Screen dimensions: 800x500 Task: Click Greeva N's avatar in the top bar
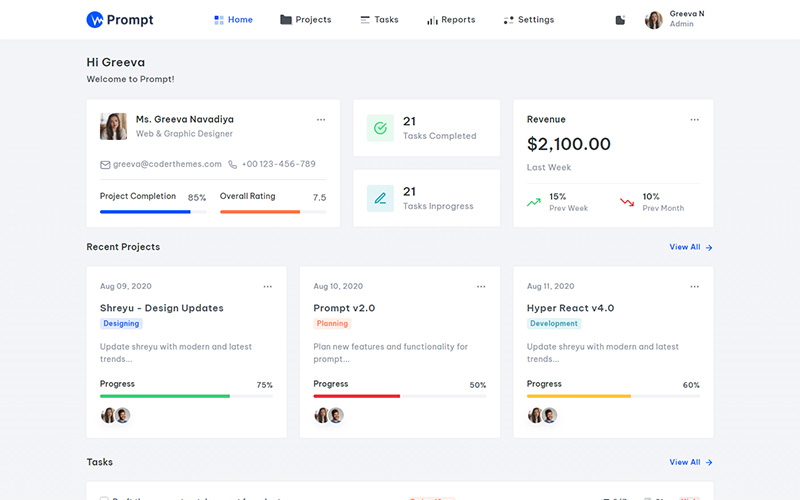pyautogui.click(x=653, y=20)
